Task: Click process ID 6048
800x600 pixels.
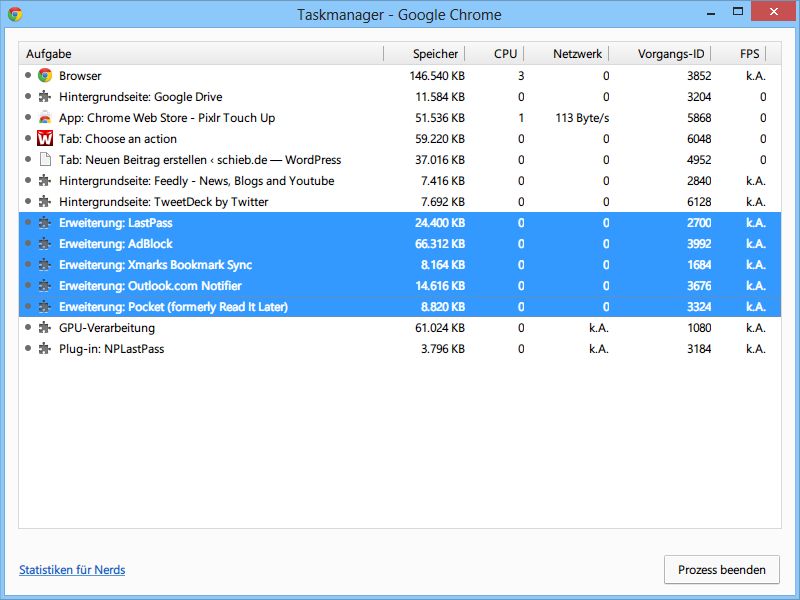Action: point(698,138)
